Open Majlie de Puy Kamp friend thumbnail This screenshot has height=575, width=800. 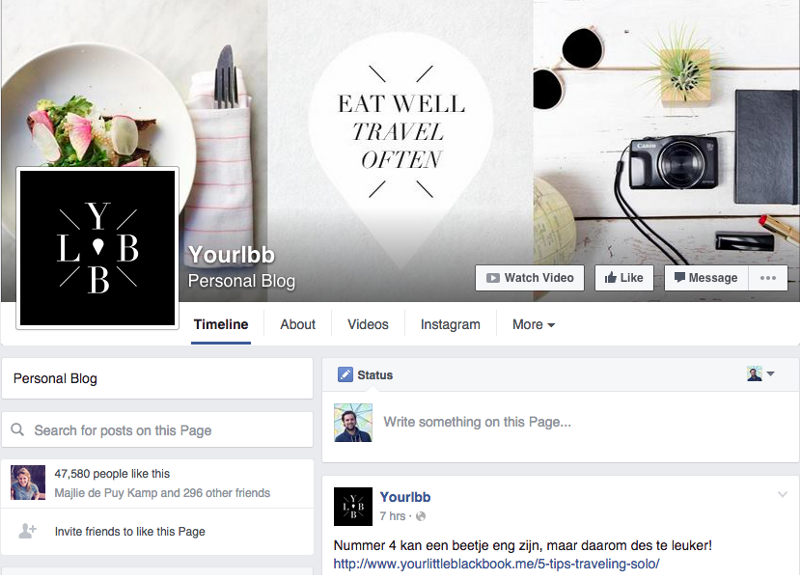click(28, 483)
